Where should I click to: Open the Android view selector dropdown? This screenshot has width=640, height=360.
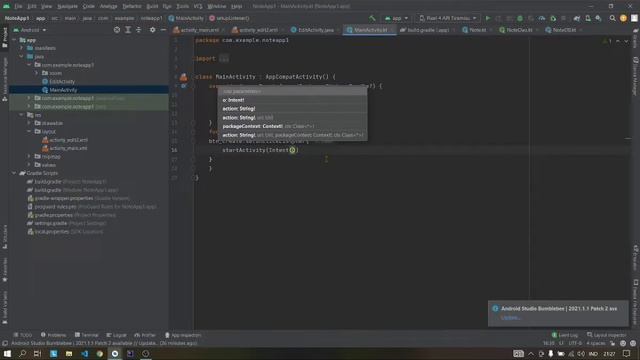[30, 30]
